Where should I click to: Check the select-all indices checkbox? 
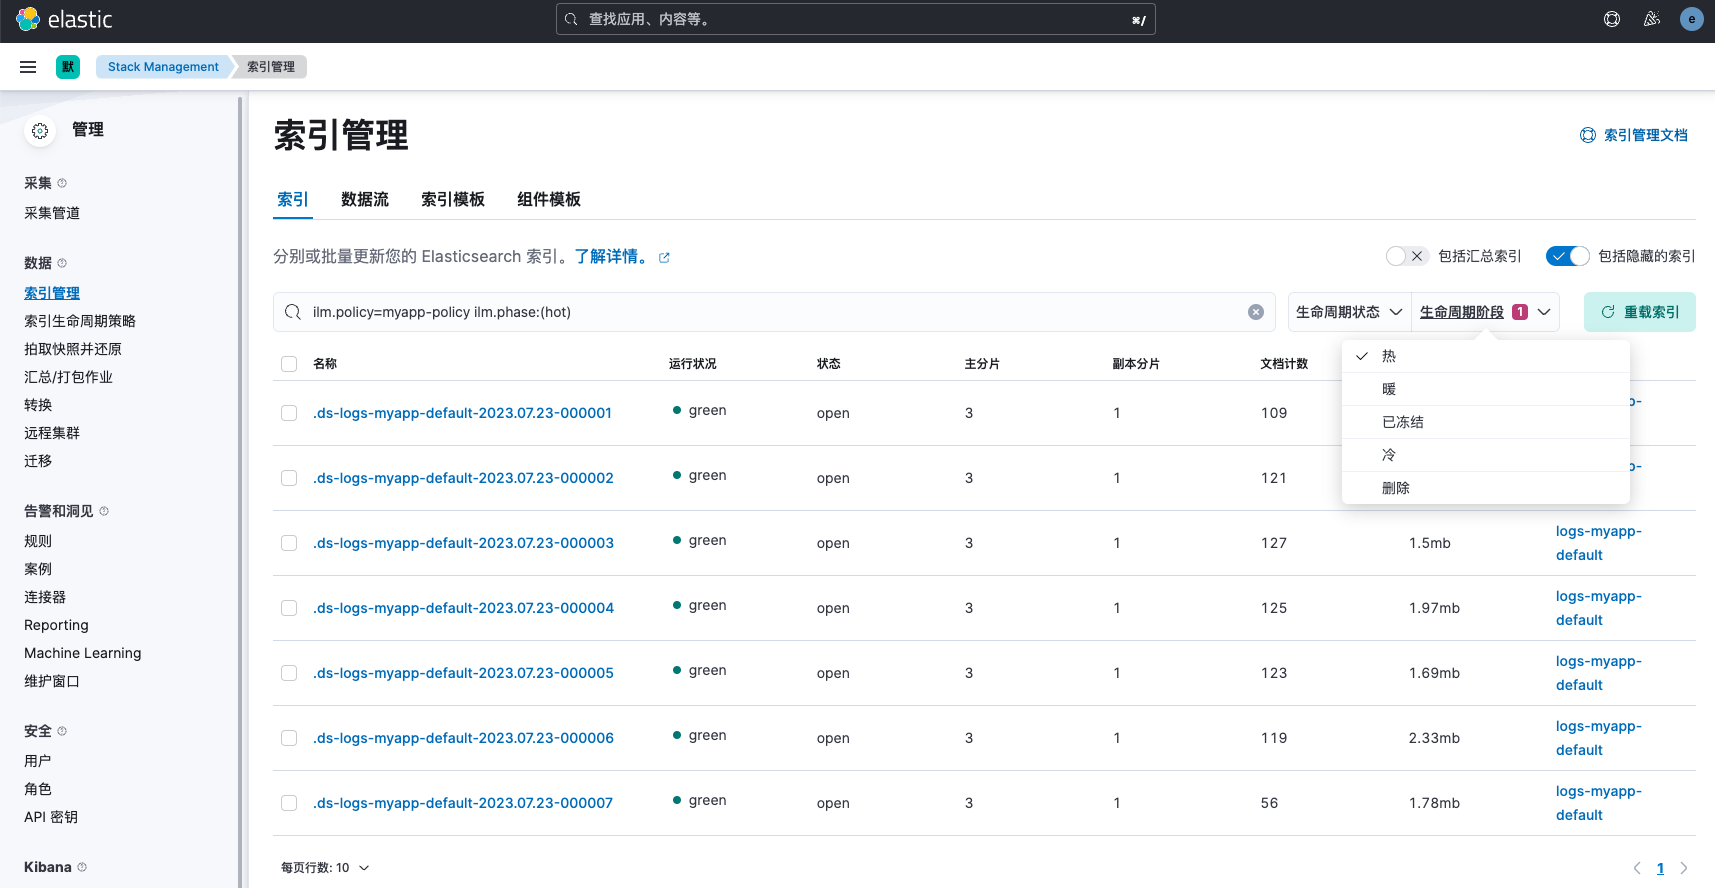[x=289, y=364]
